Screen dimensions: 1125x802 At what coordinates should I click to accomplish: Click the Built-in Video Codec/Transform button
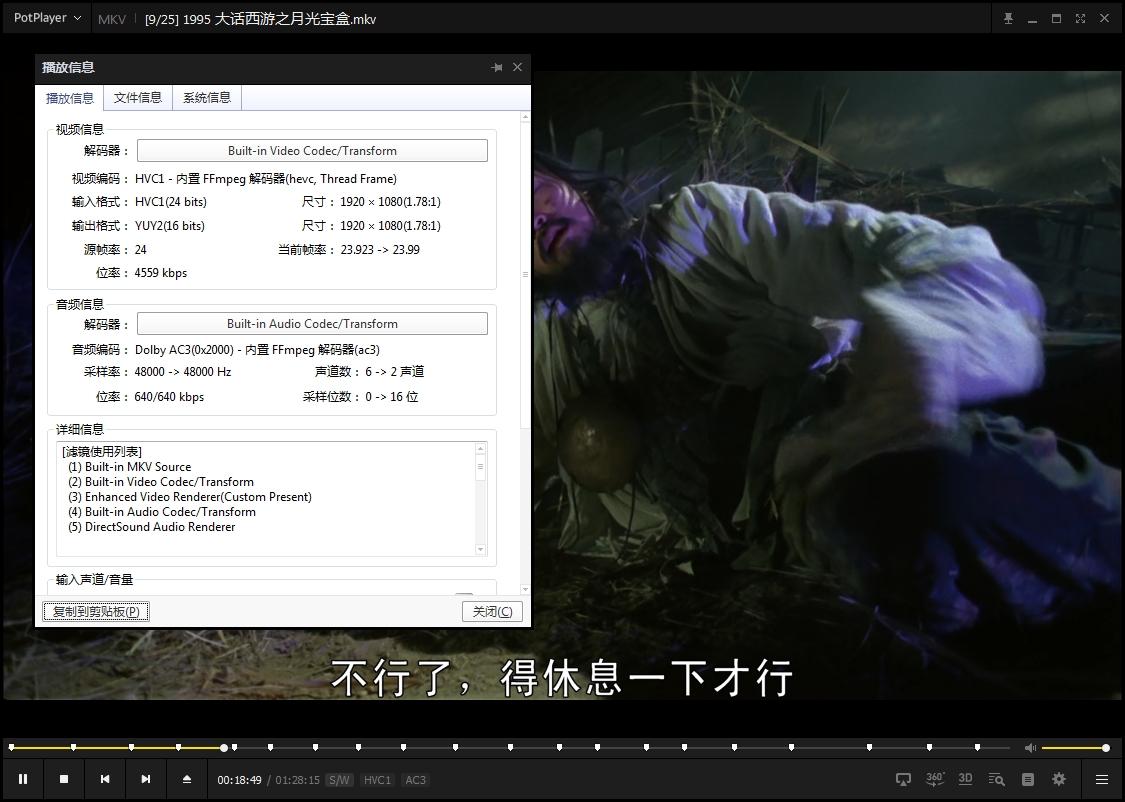(x=312, y=151)
